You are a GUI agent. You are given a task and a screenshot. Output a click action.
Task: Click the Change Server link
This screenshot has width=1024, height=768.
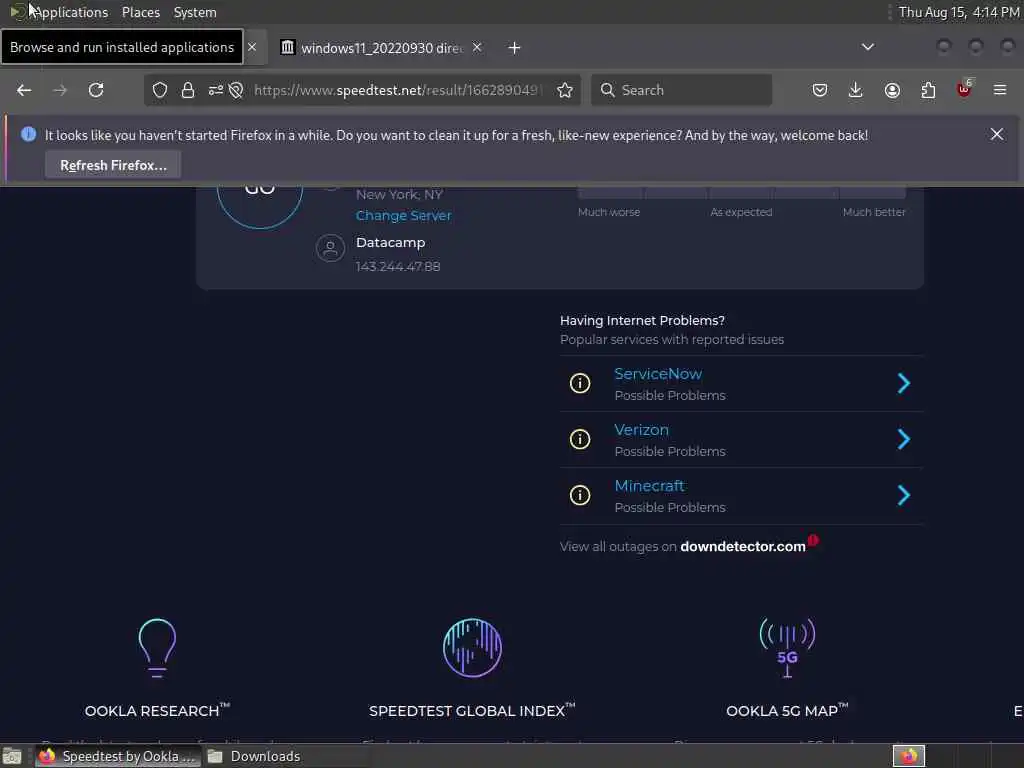point(404,216)
